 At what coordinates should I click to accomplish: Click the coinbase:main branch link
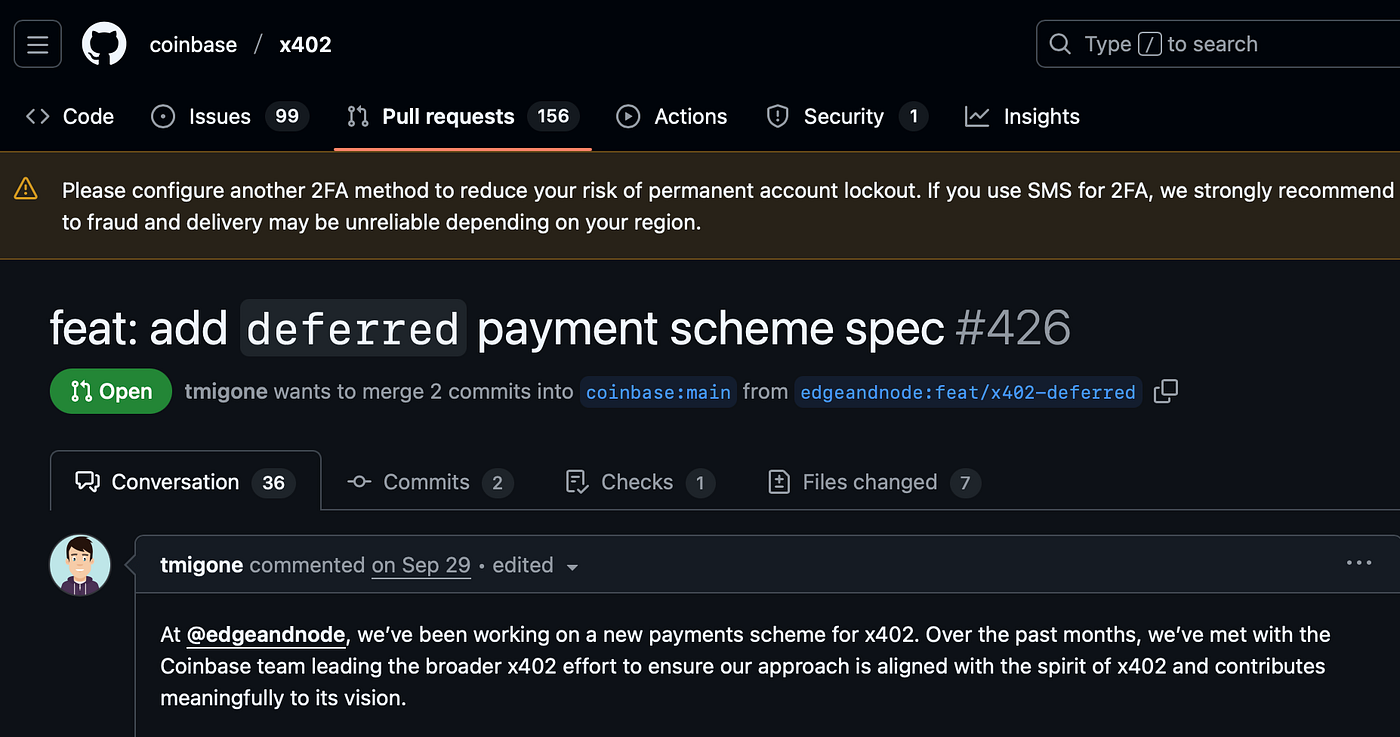(x=659, y=392)
